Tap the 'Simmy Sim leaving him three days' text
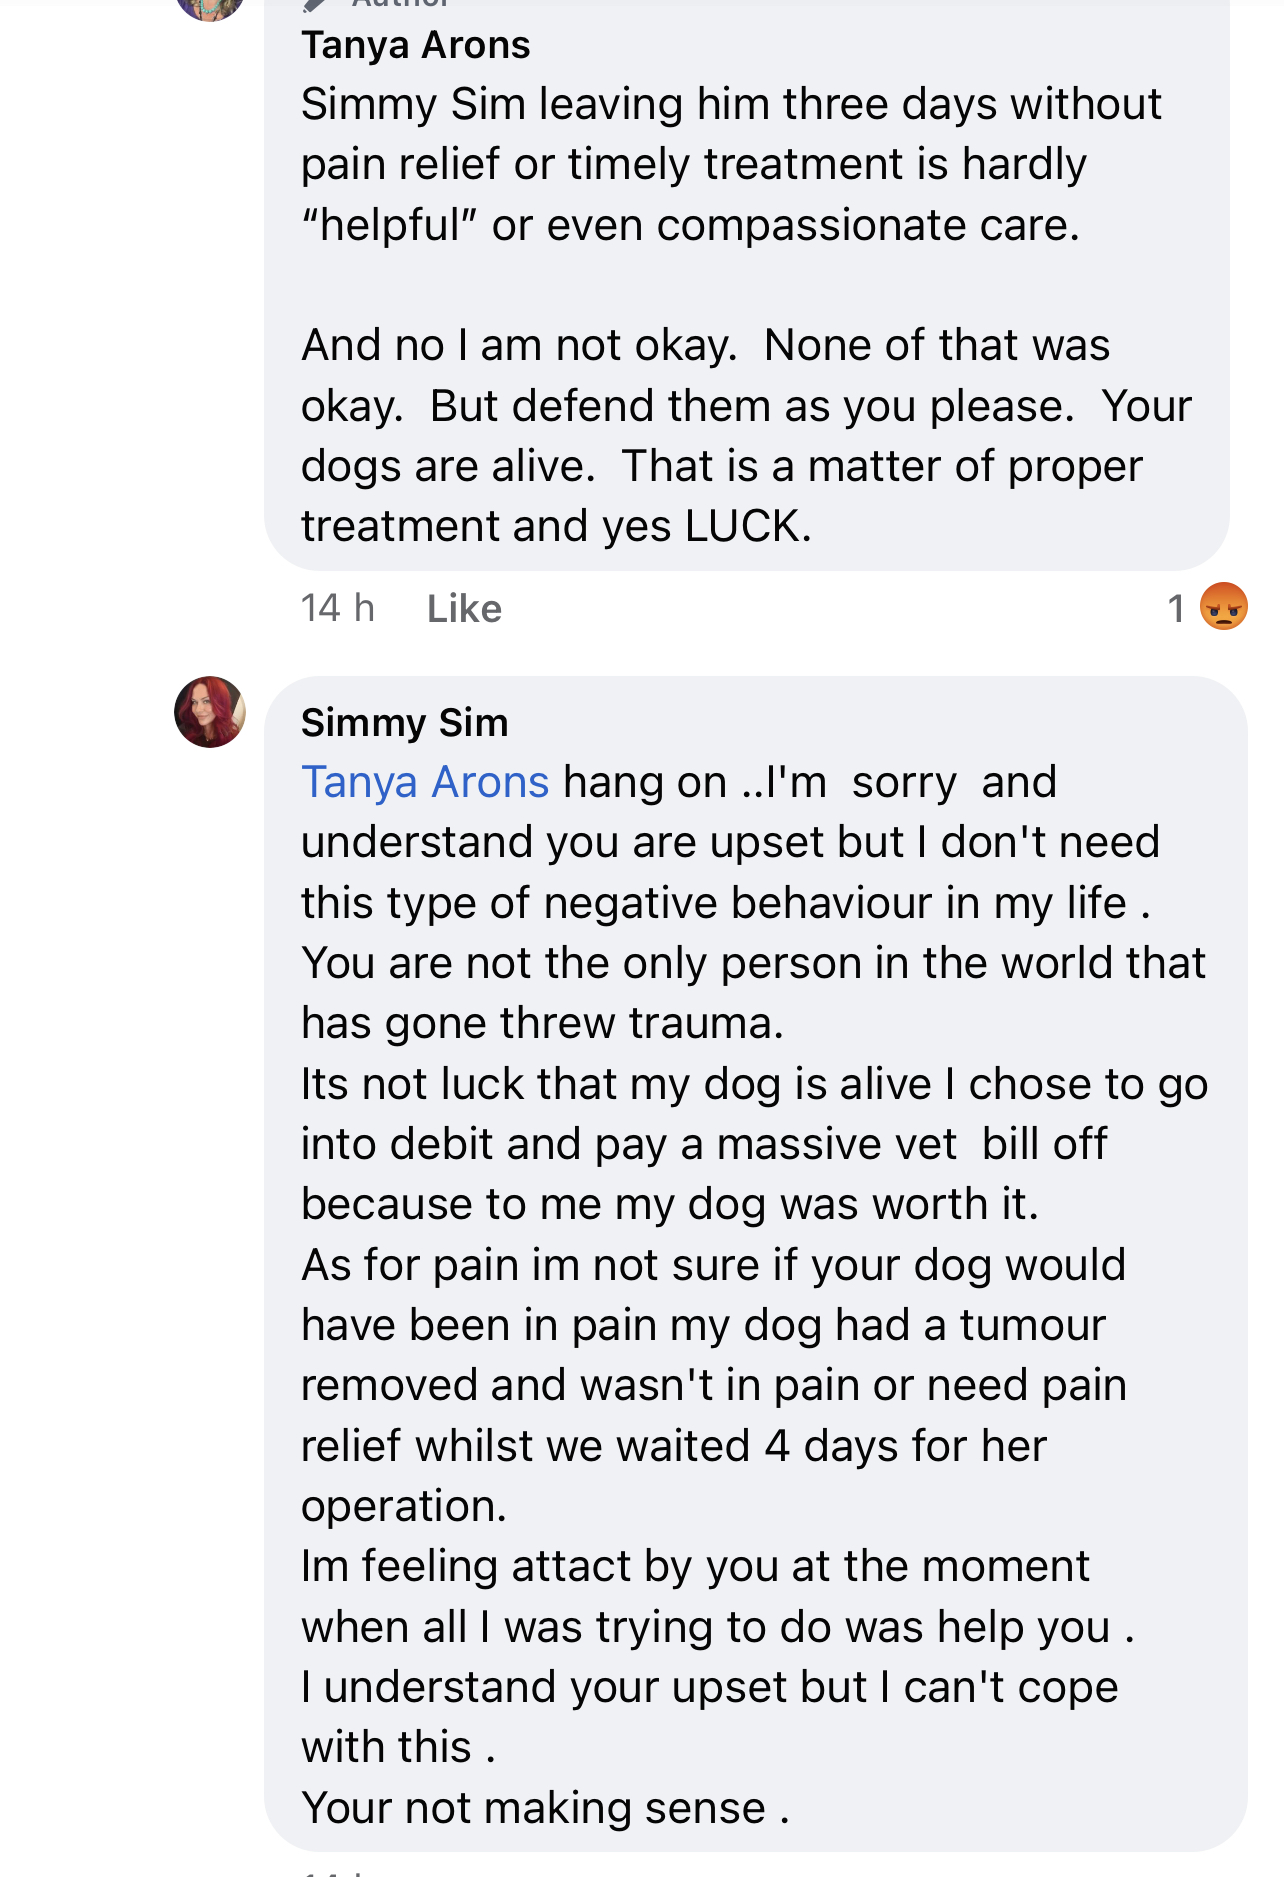Image resolution: width=1284 pixels, height=1877 pixels. (x=731, y=164)
